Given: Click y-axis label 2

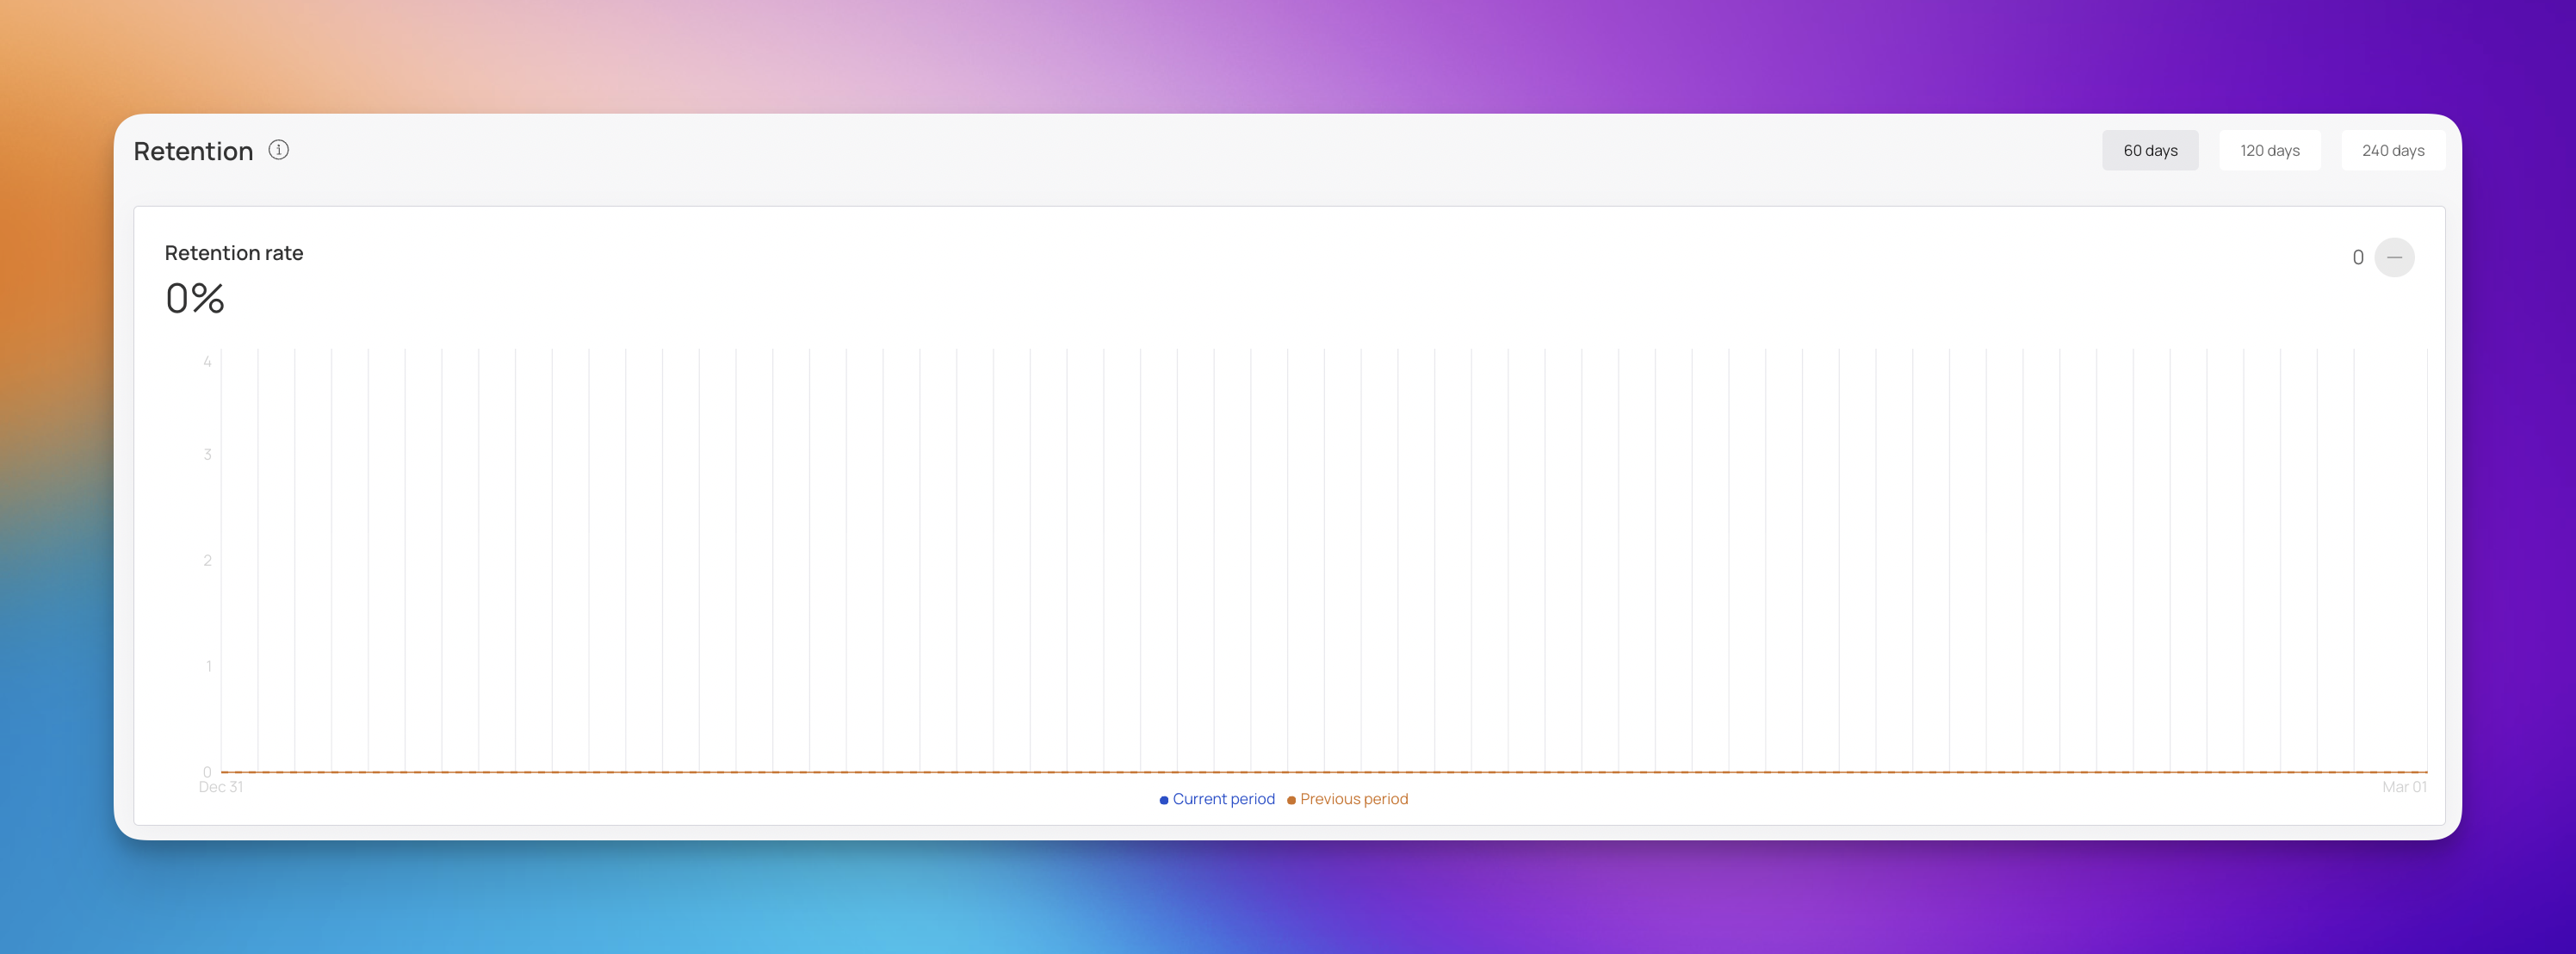Looking at the screenshot, I should (x=207, y=561).
